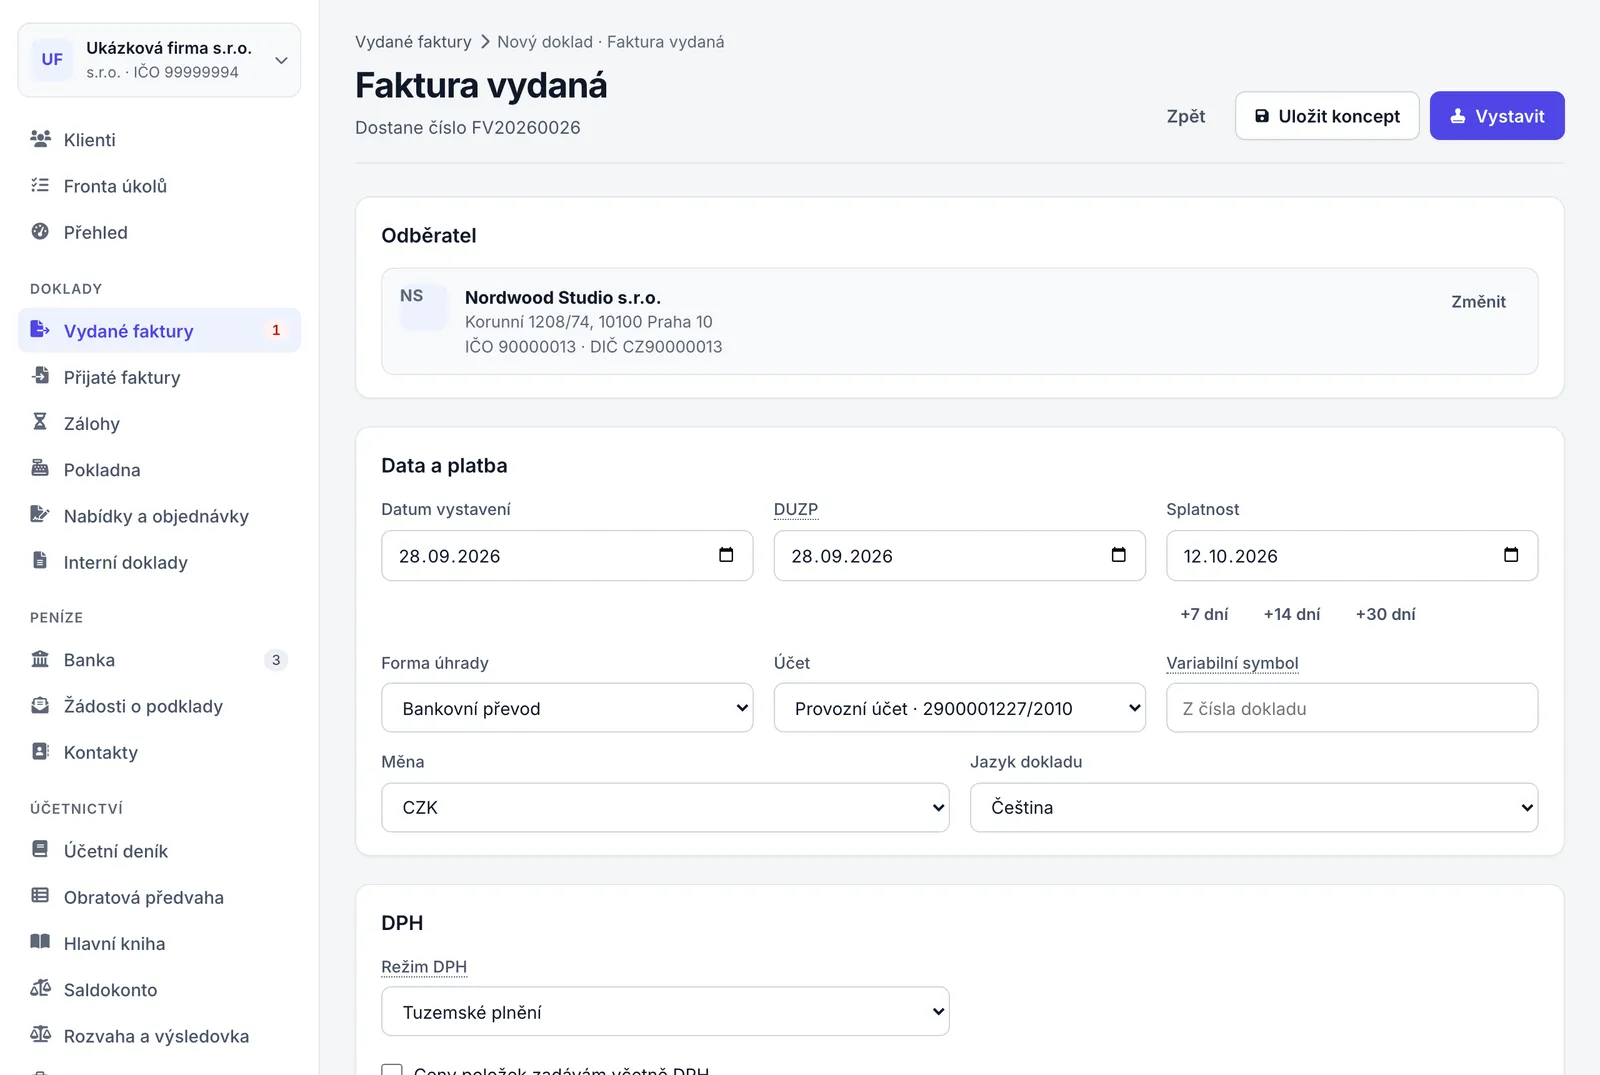
Task: Click the Zpět link
Action: coord(1186,116)
